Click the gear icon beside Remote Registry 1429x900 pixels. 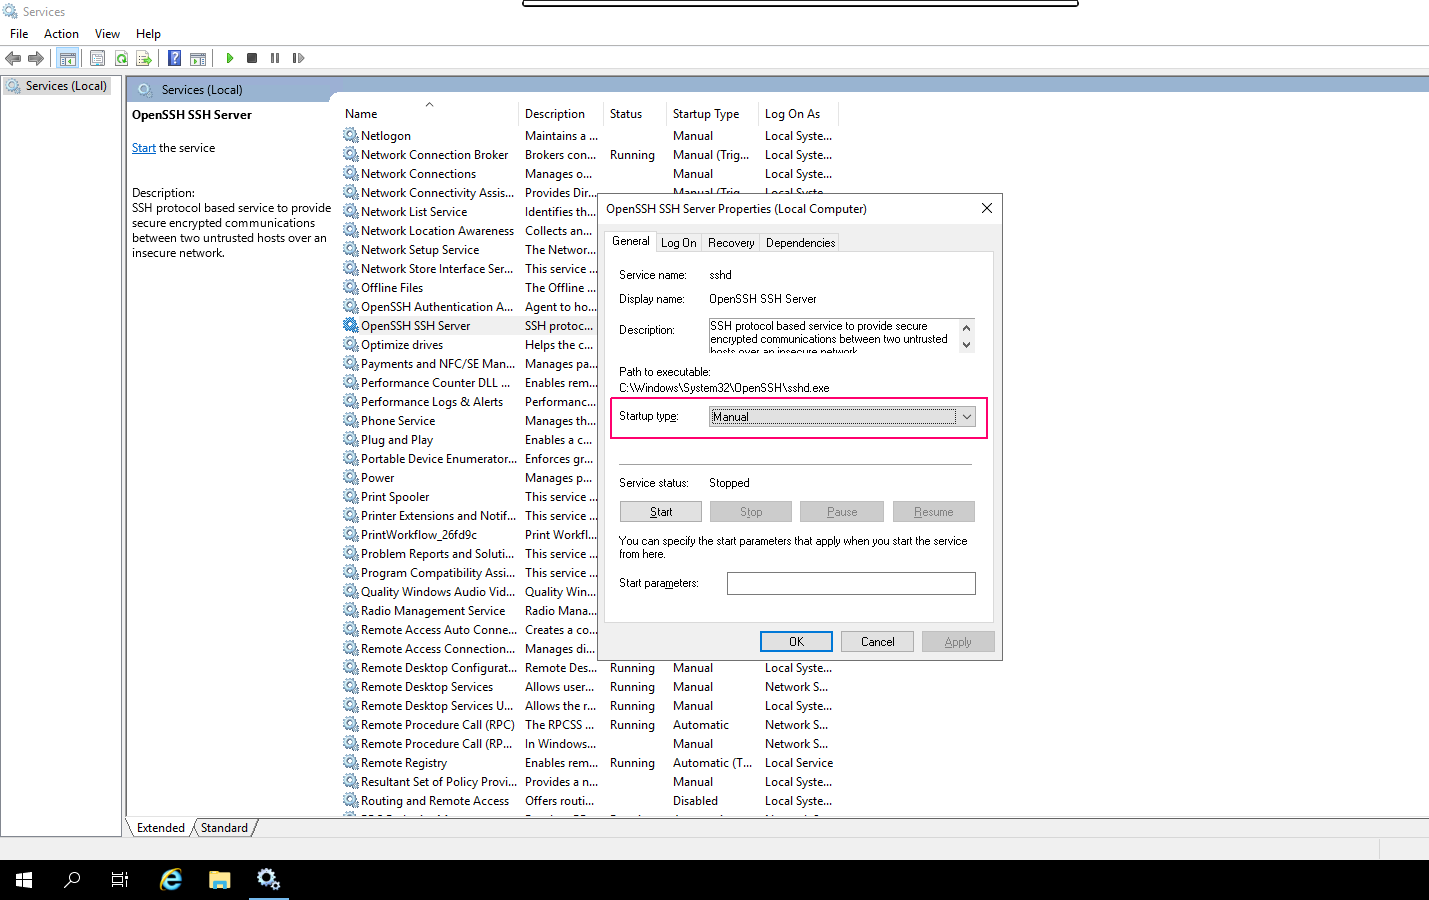(x=351, y=762)
